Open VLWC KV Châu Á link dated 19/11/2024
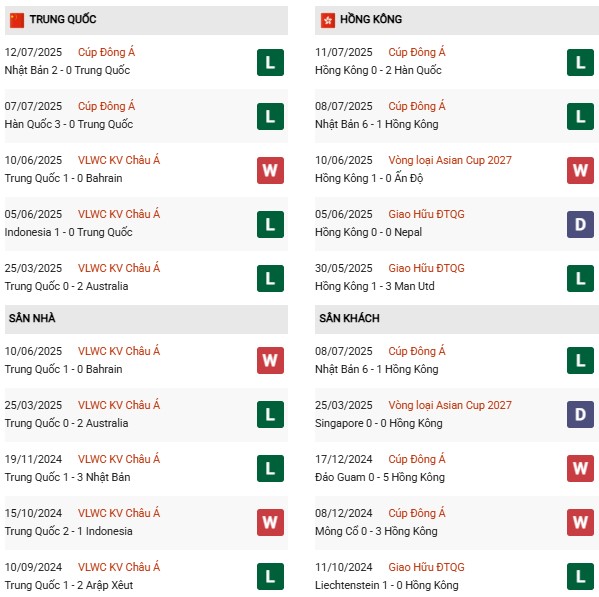 (119, 459)
